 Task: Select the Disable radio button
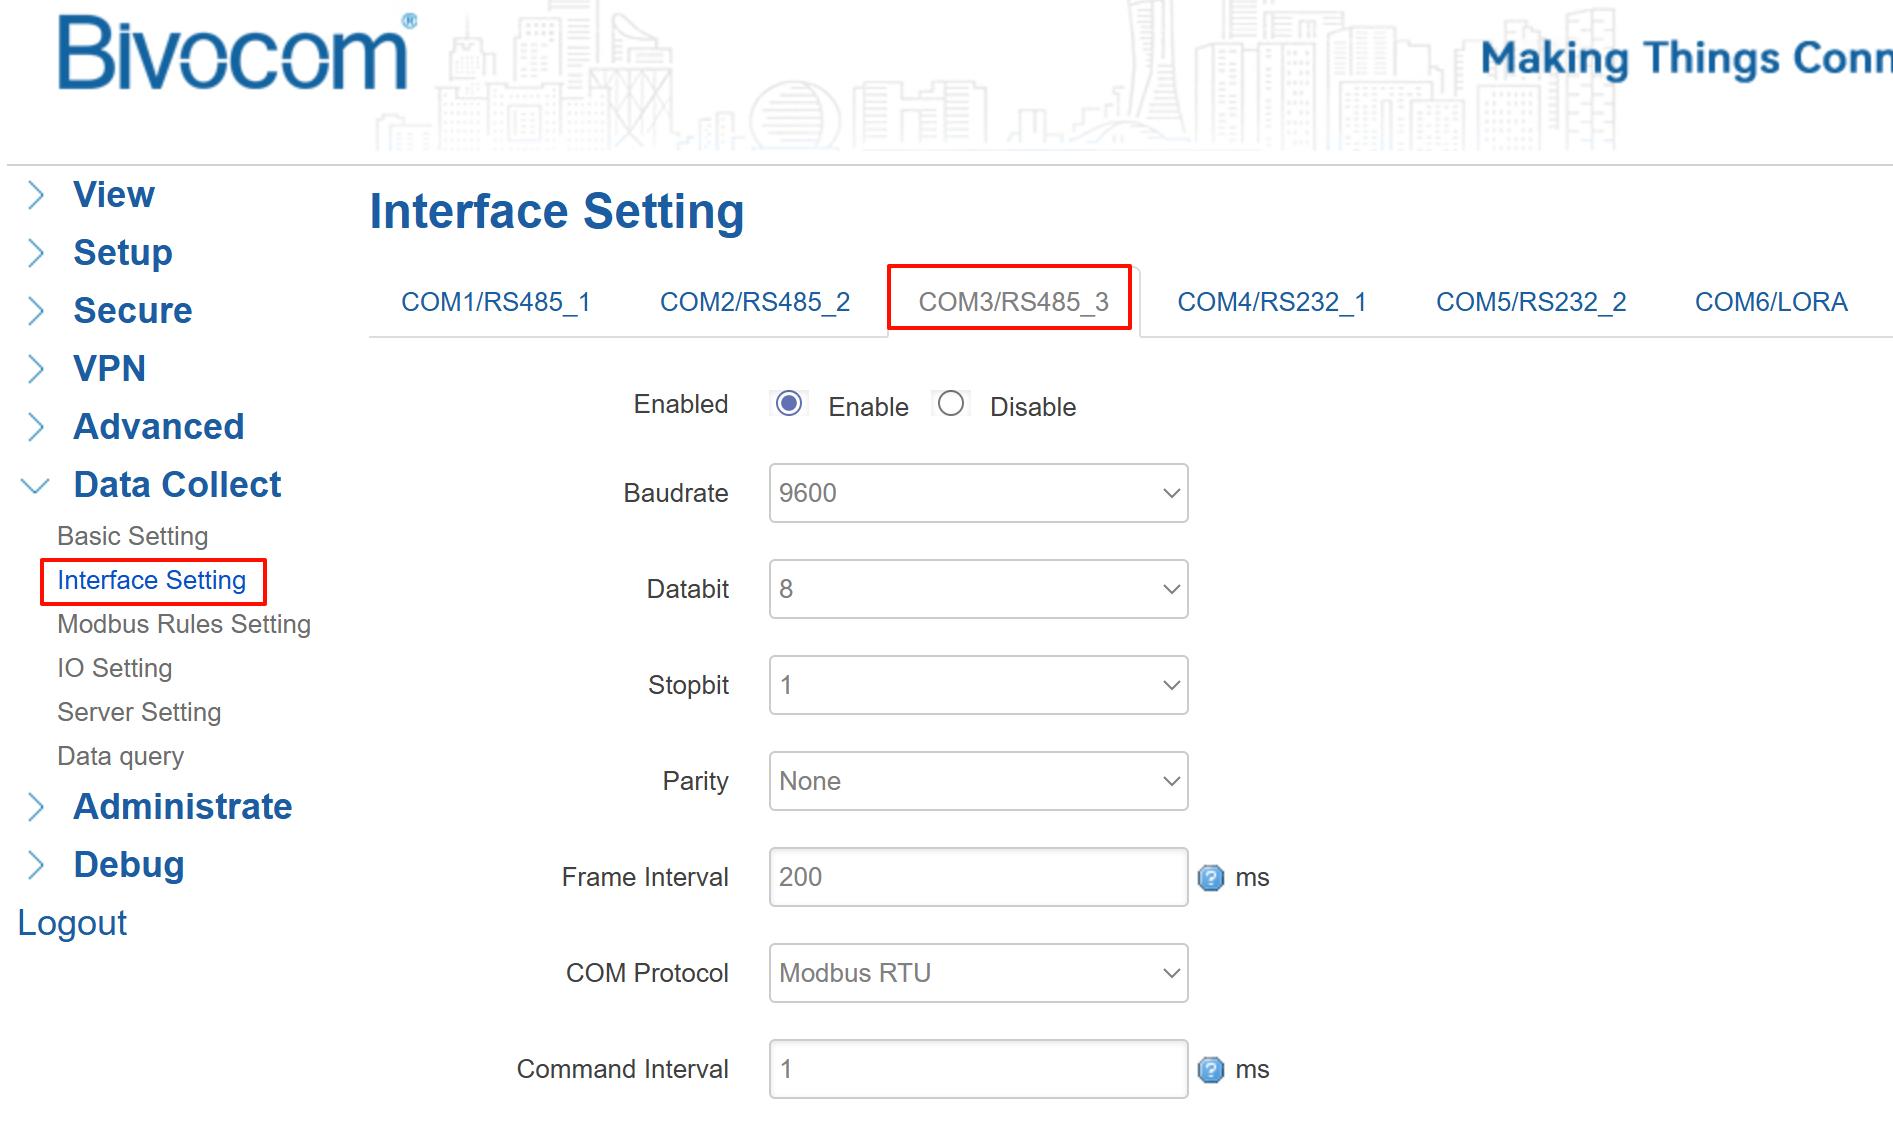pyautogui.click(x=951, y=404)
